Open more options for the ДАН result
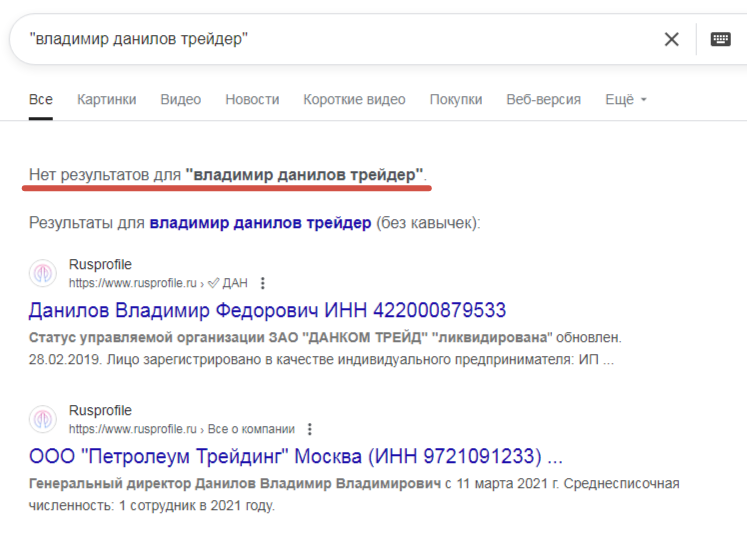The height and width of the screenshot is (539, 747). 262,283
